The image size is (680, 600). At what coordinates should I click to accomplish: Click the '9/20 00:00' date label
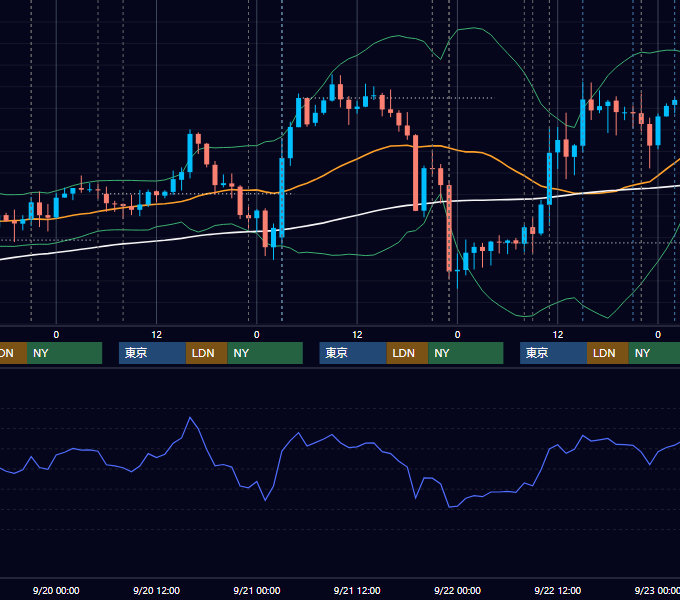tap(56, 590)
